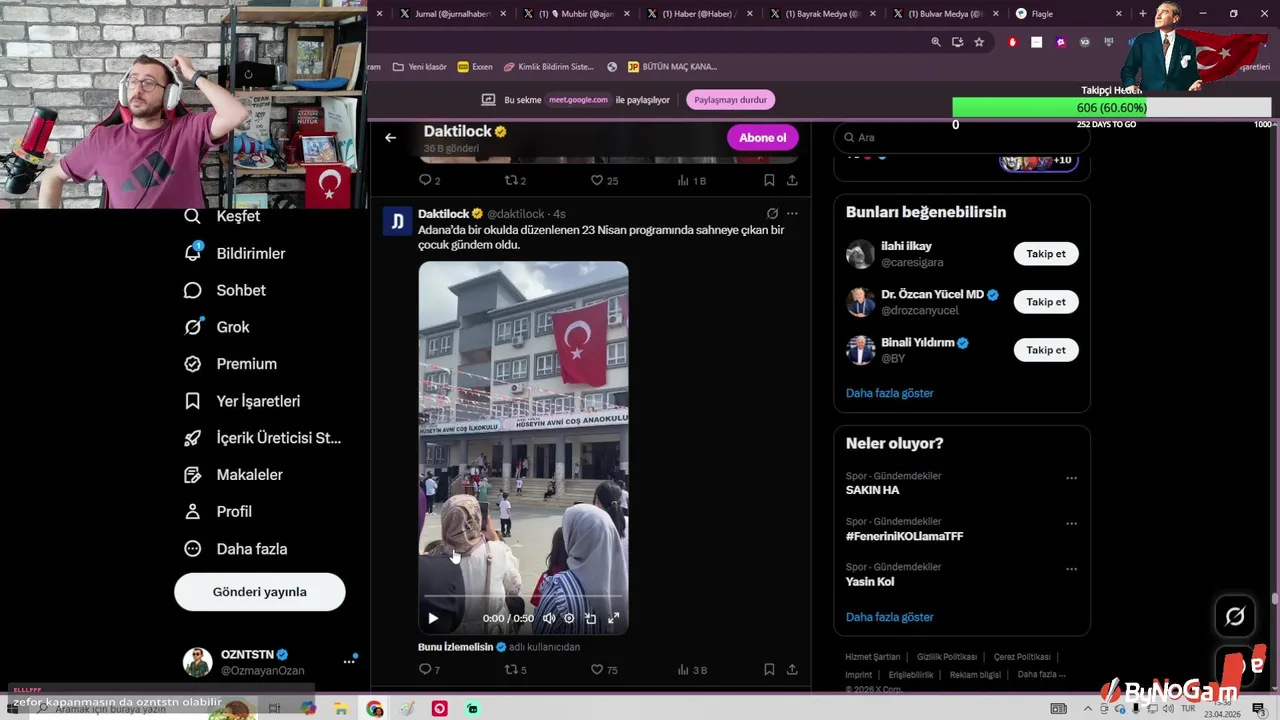Bookmark the upper post with 1 B views
This screenshot has height=720, width=1280.
coord(769,180)
